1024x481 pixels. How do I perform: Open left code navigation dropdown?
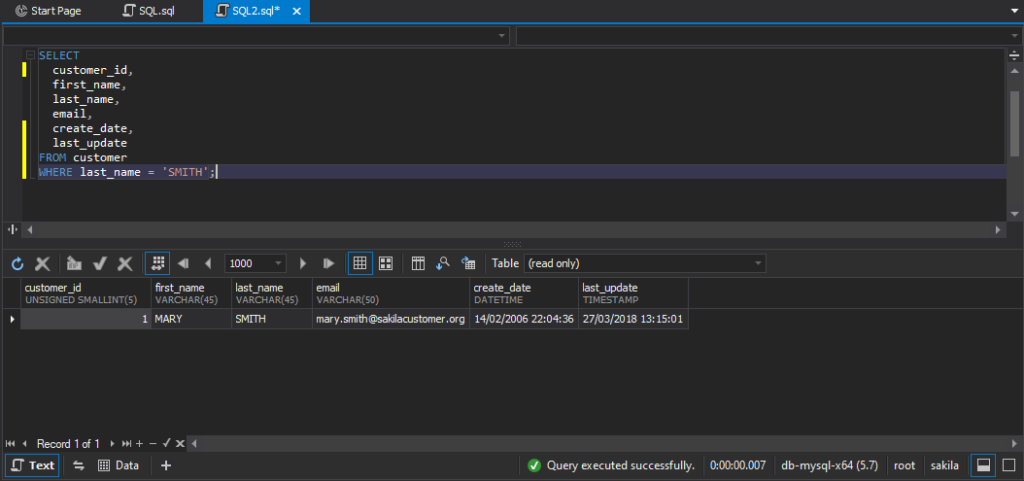(256, 36)
